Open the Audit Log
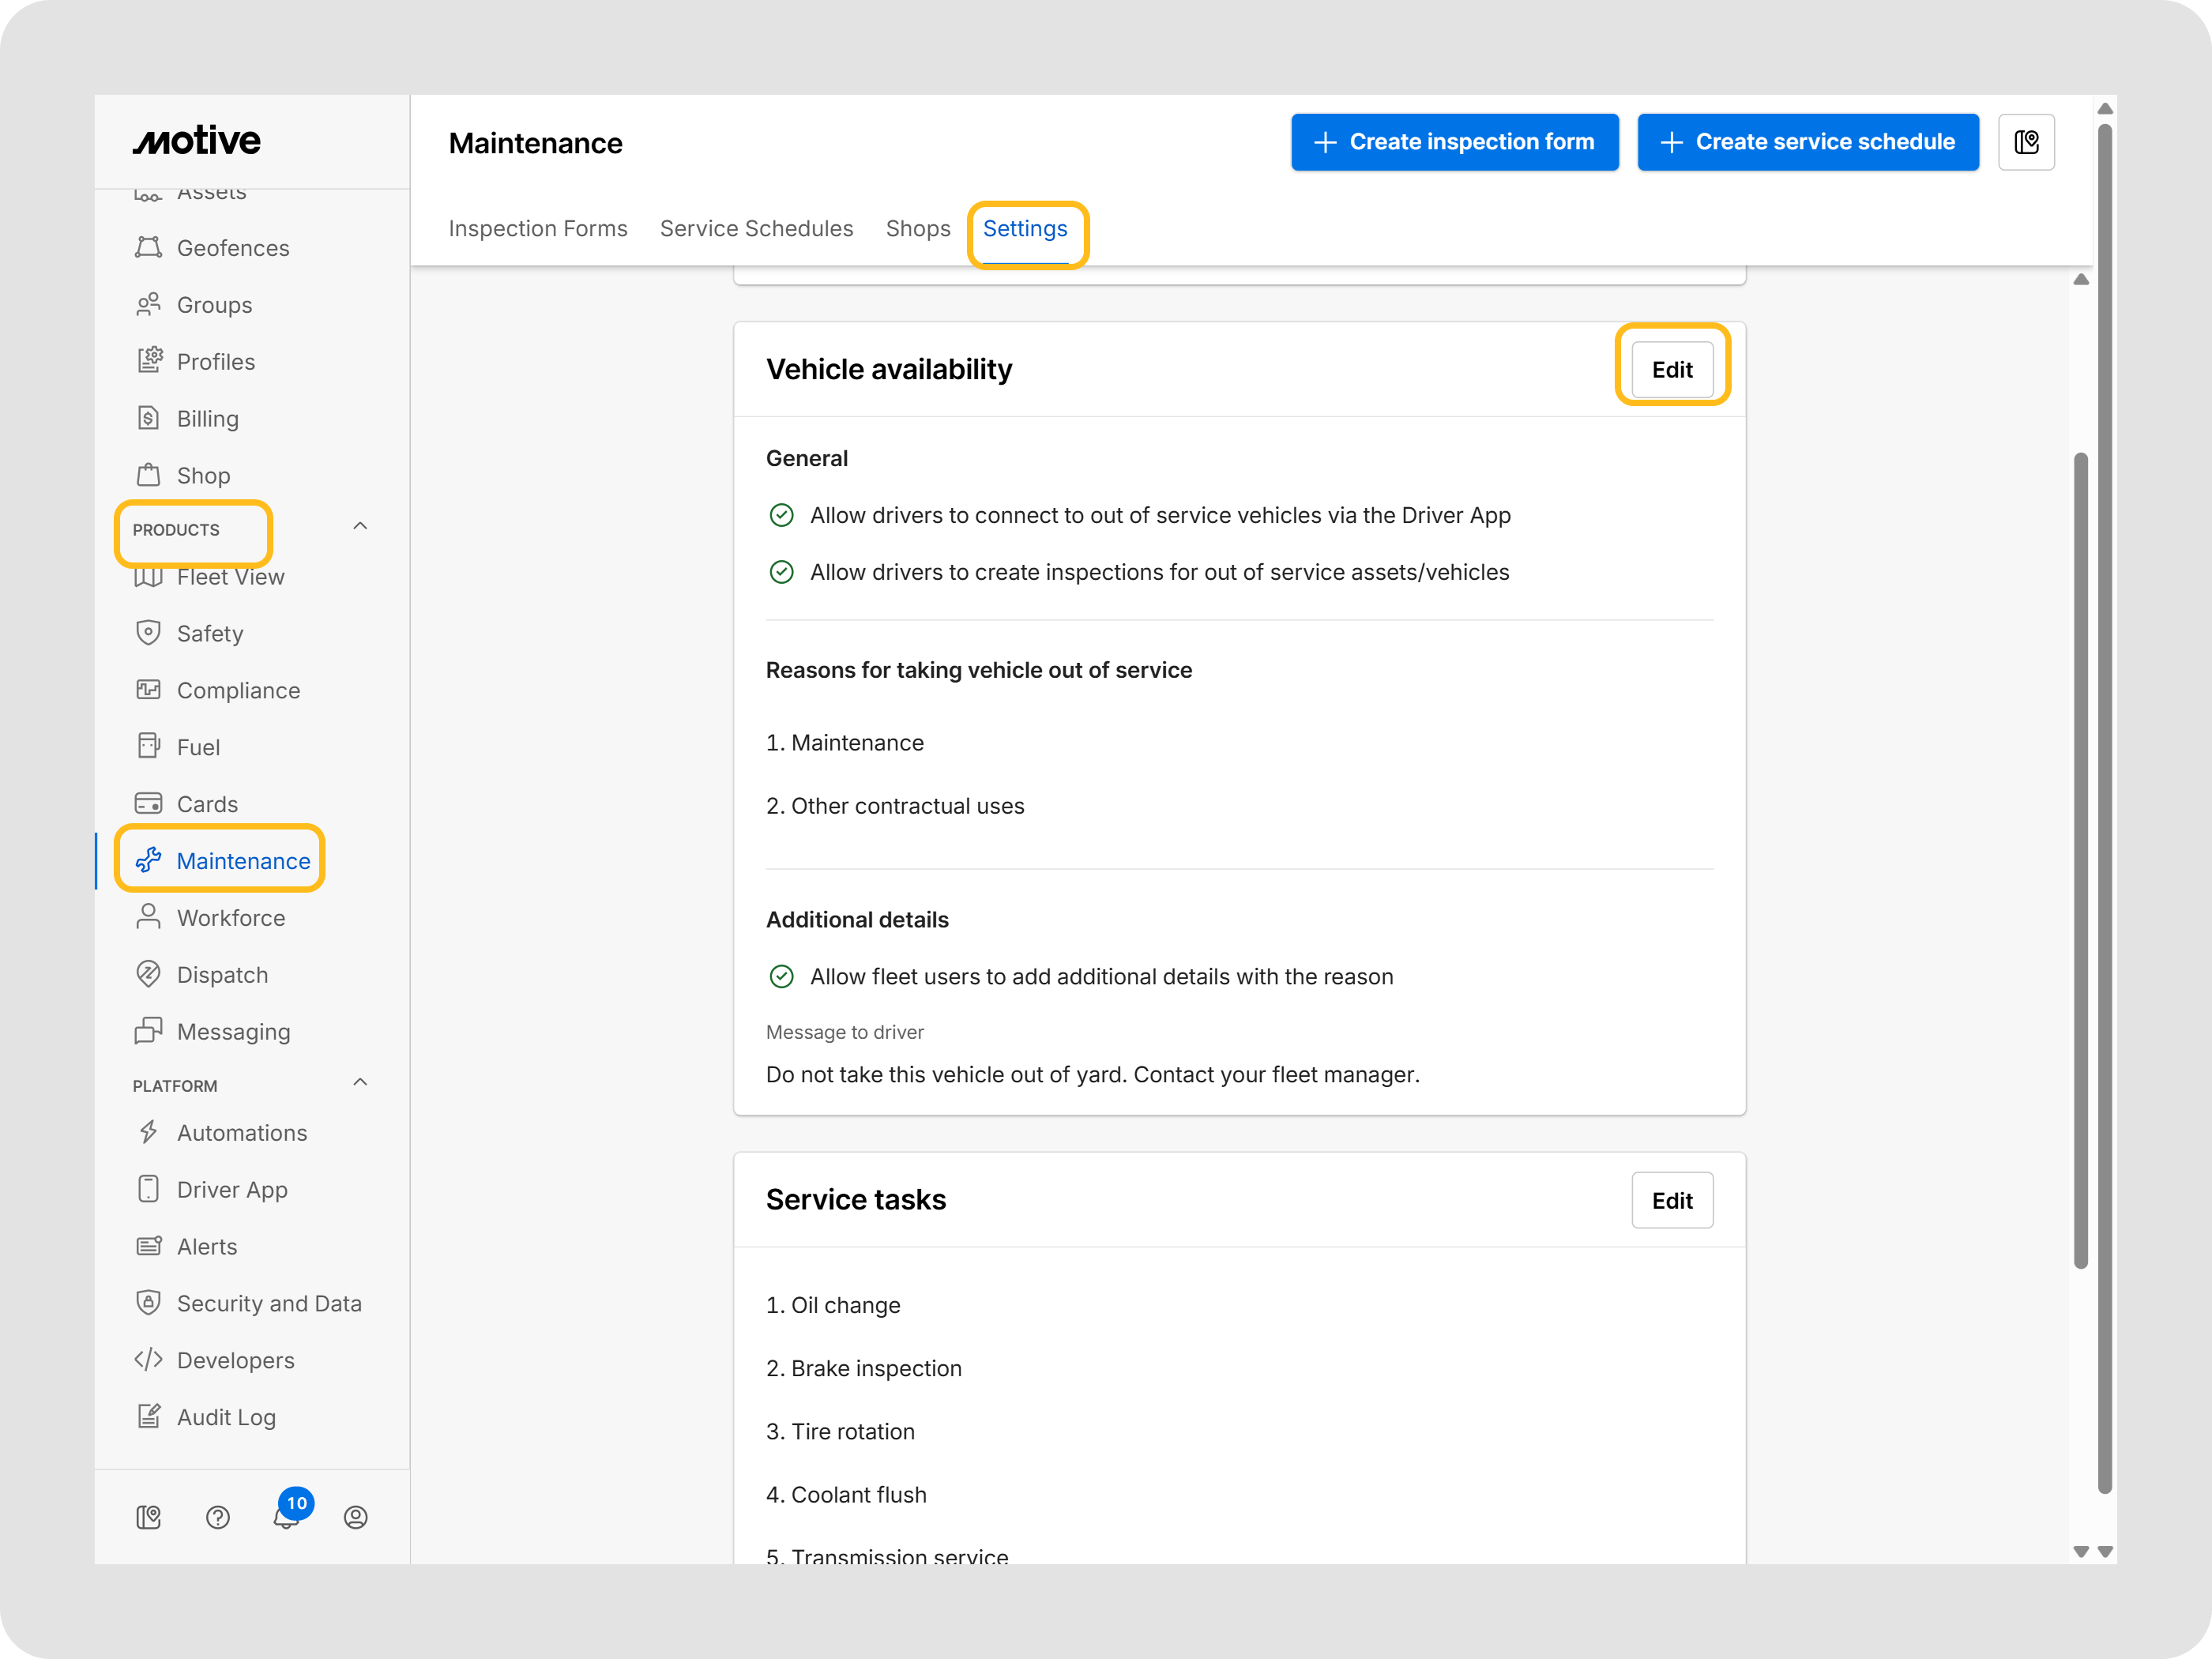2212x1659 pixels. tap(205, 1418)
